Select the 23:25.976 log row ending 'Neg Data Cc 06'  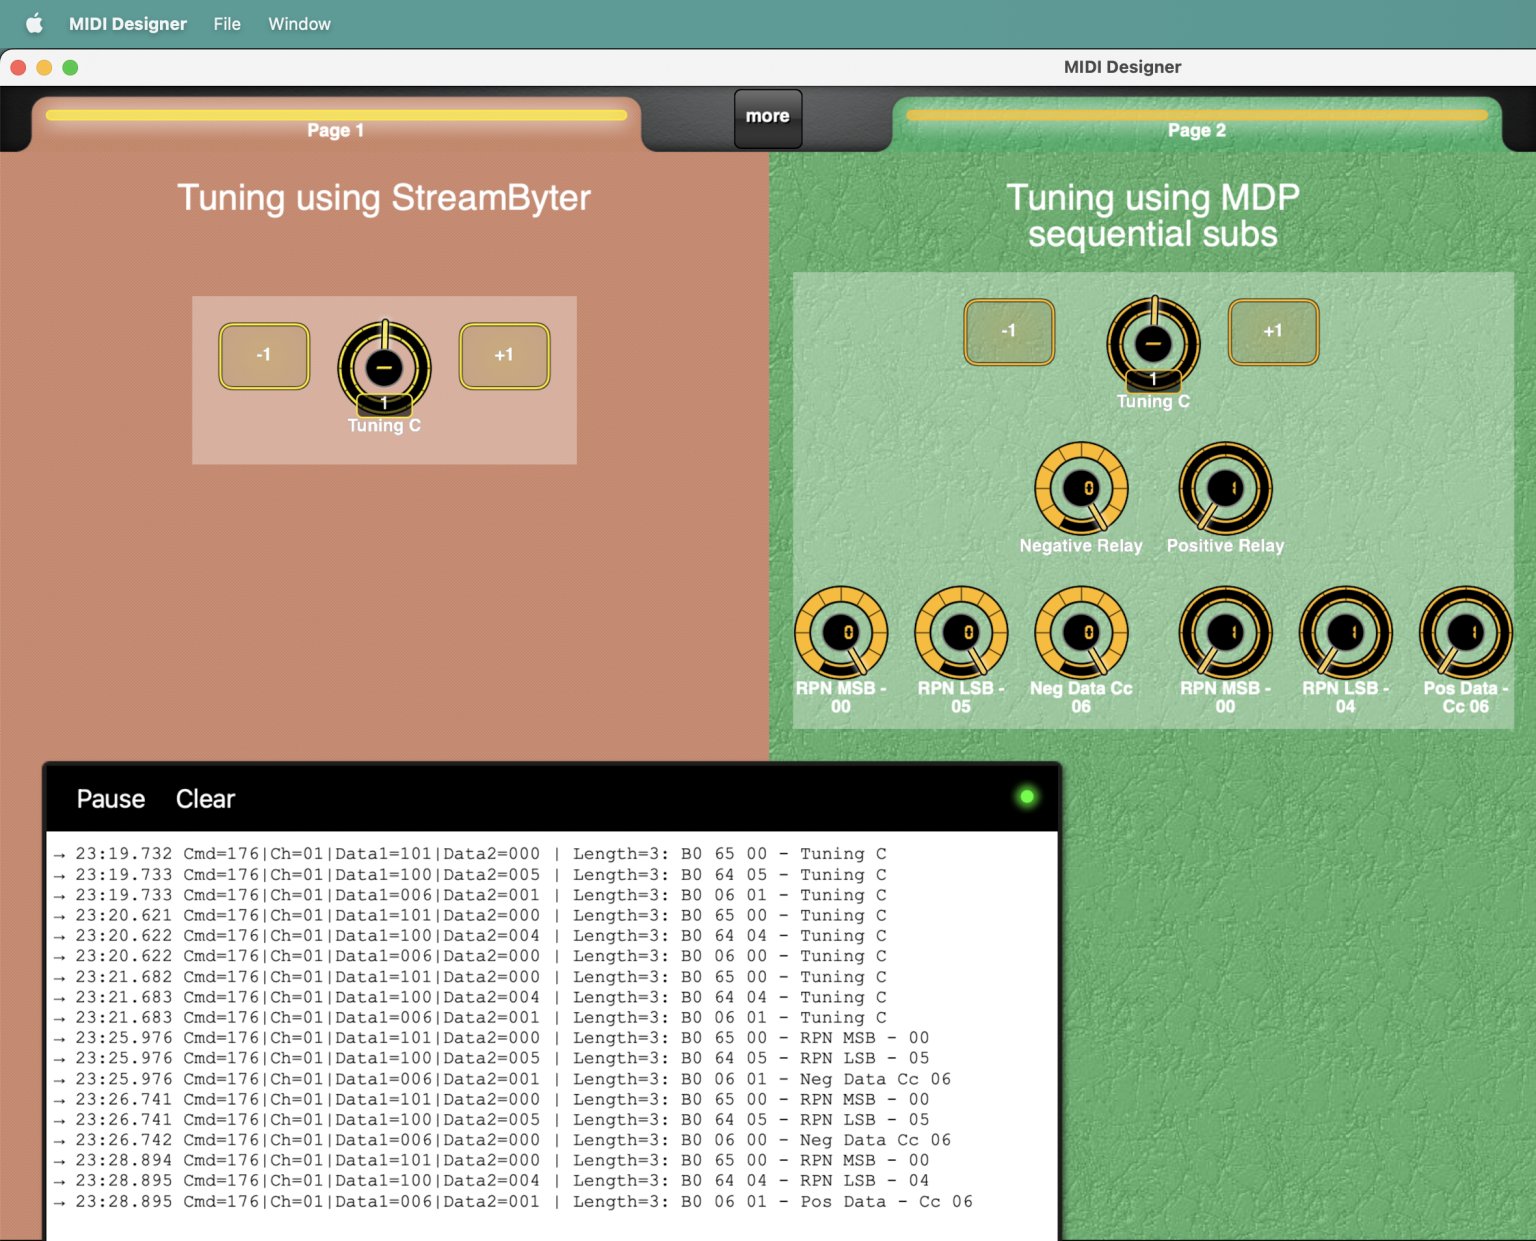pyautogui.click(x=502, y=1079)
